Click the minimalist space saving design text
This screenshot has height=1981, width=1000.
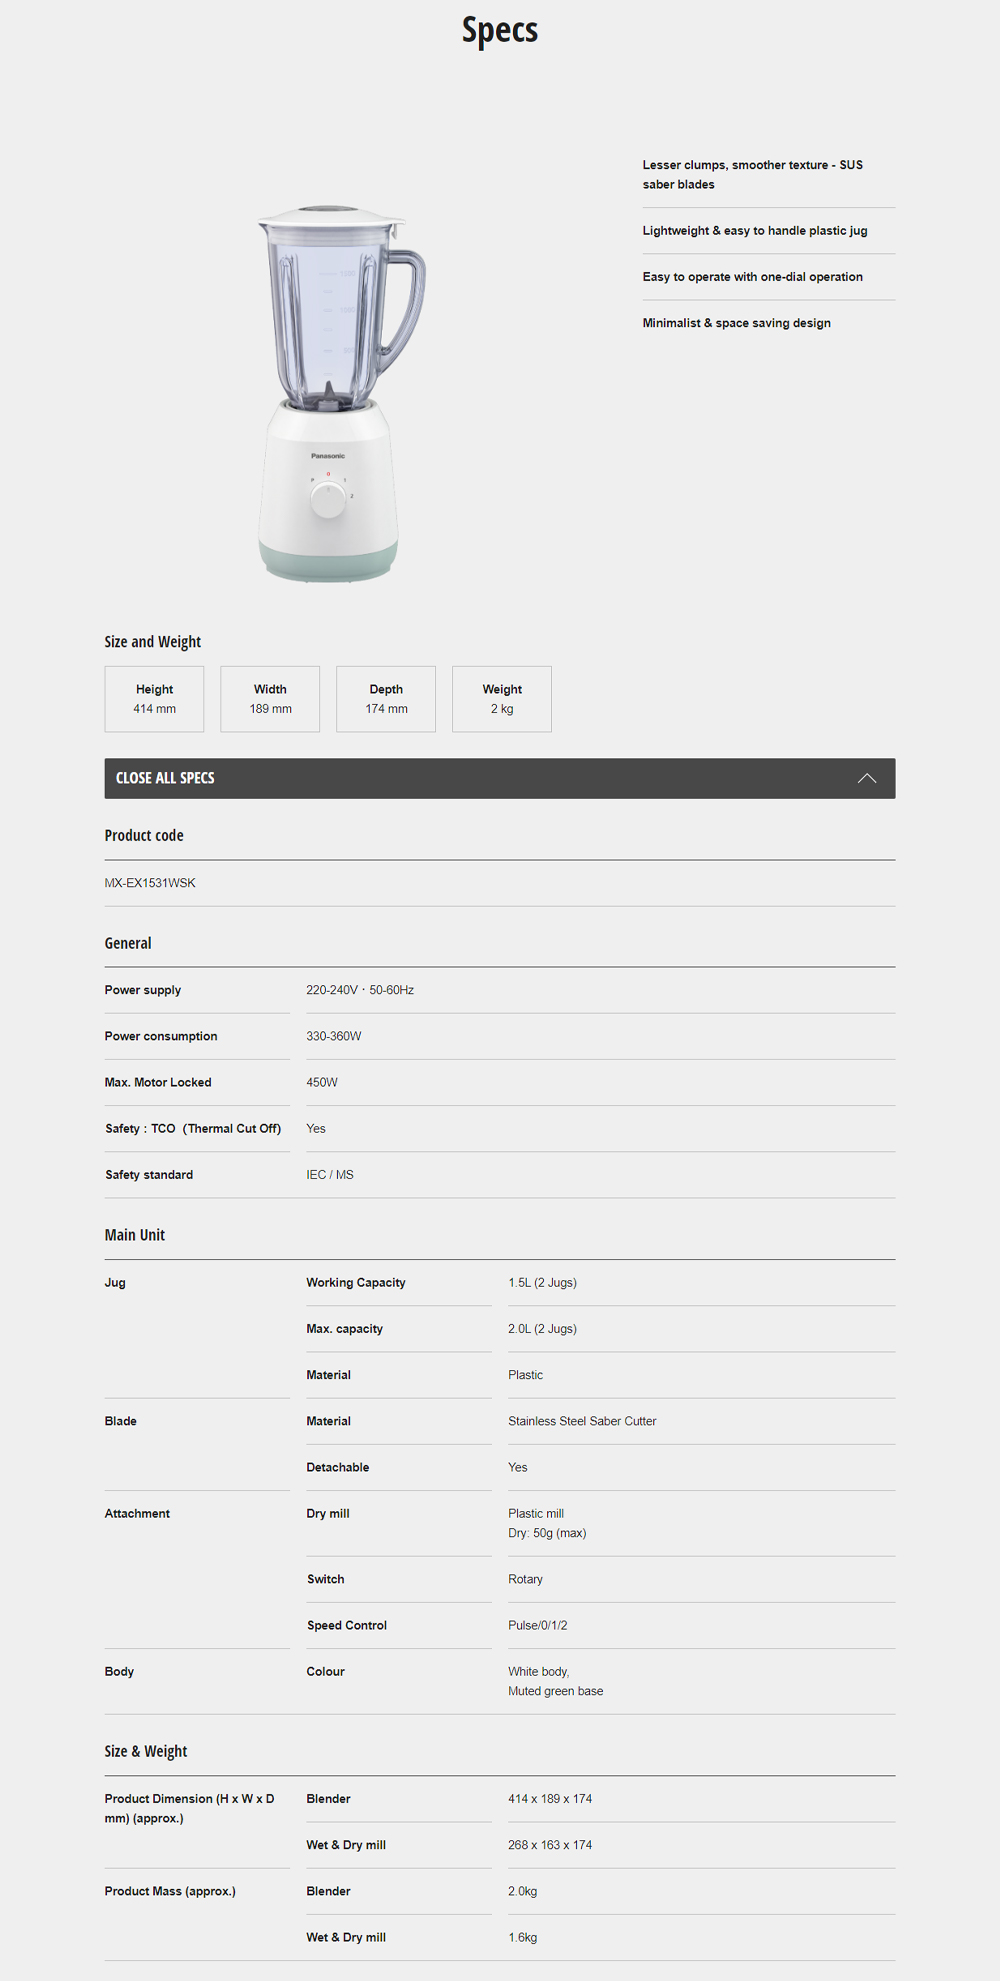(736, 323)
